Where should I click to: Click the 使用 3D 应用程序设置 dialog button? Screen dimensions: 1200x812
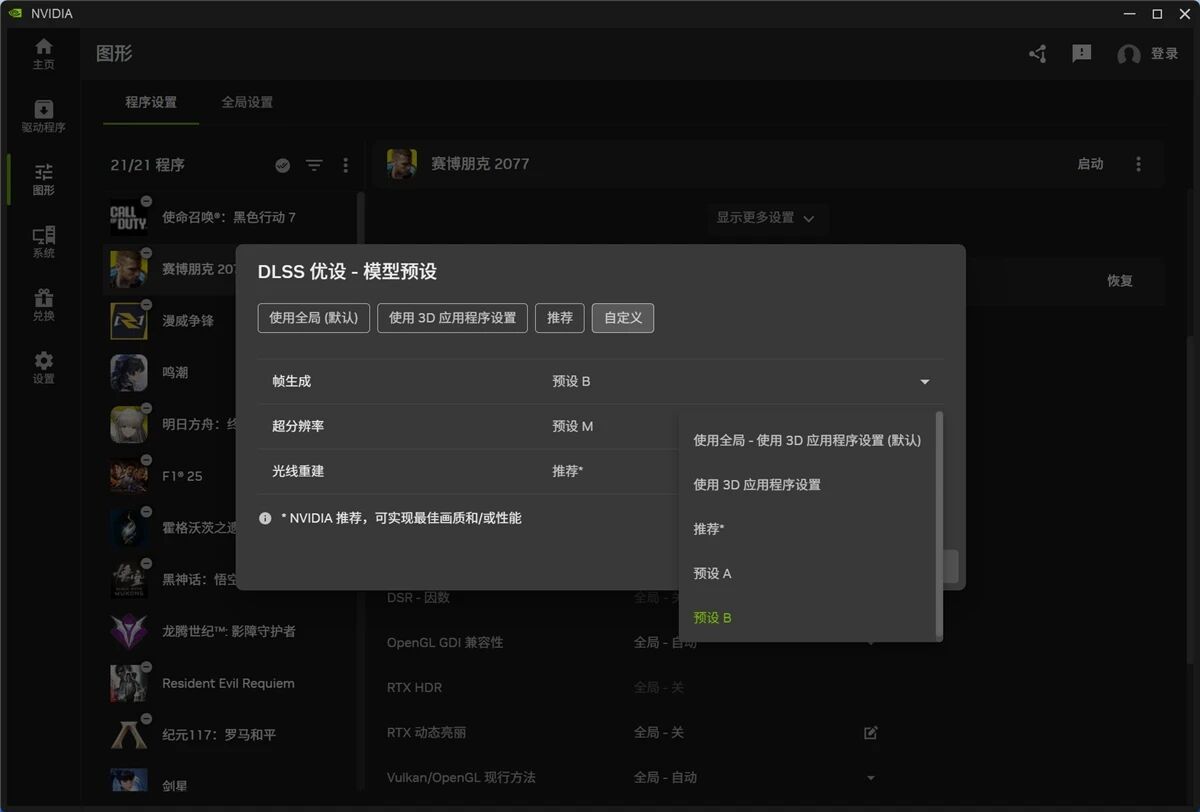[452, 318]
